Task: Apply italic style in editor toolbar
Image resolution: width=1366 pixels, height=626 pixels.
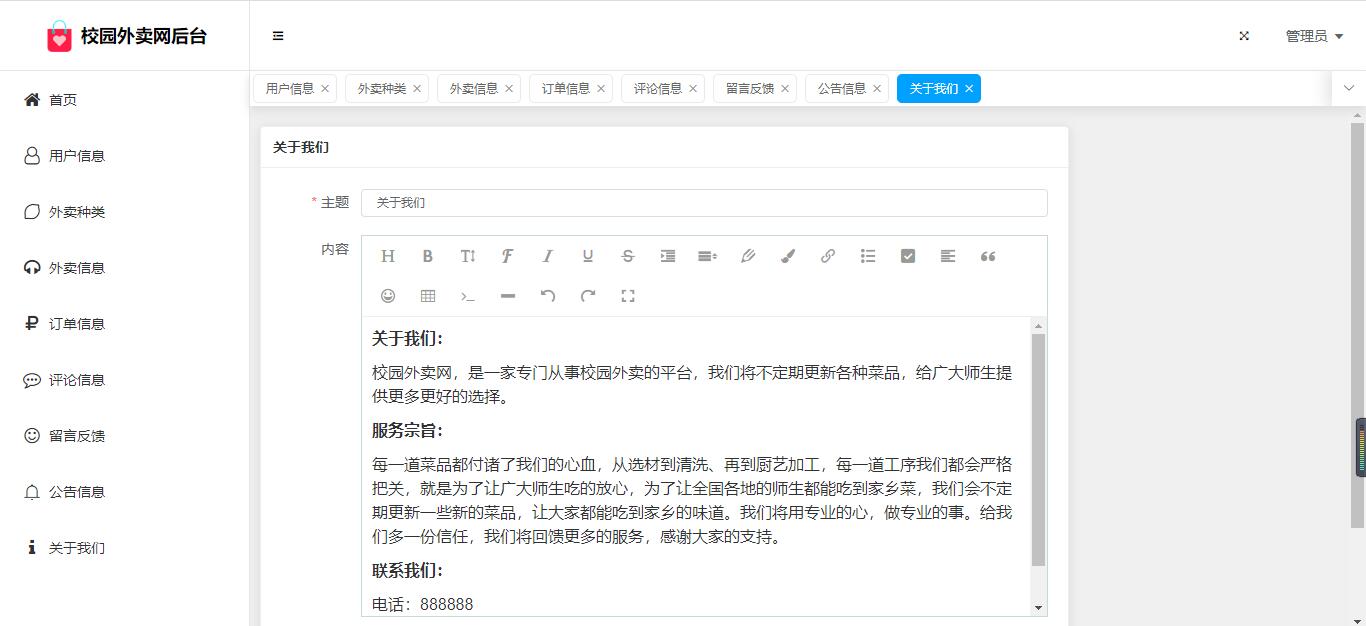Action: [548, 256]
